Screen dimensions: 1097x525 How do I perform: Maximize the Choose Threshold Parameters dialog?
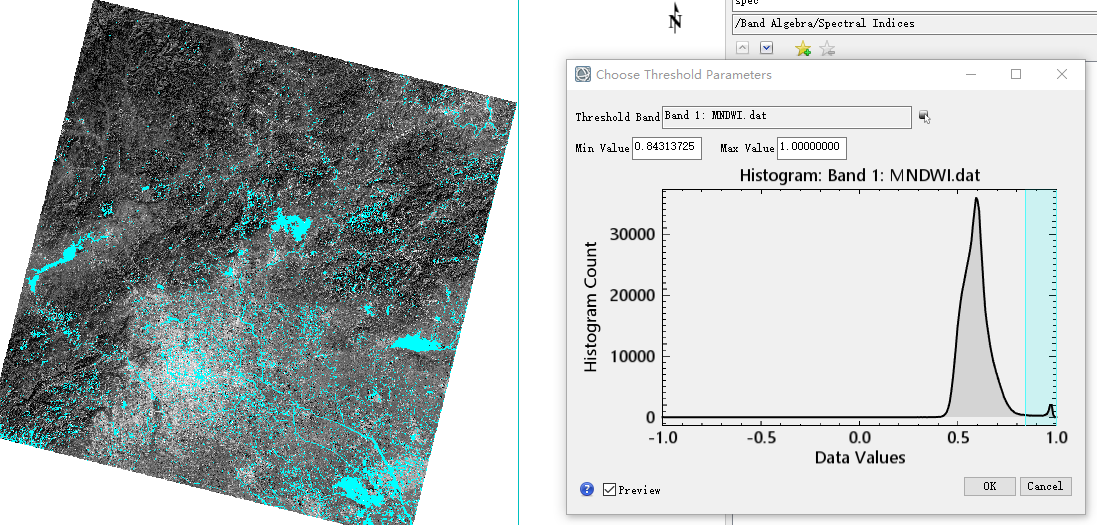pos(1016,74)
